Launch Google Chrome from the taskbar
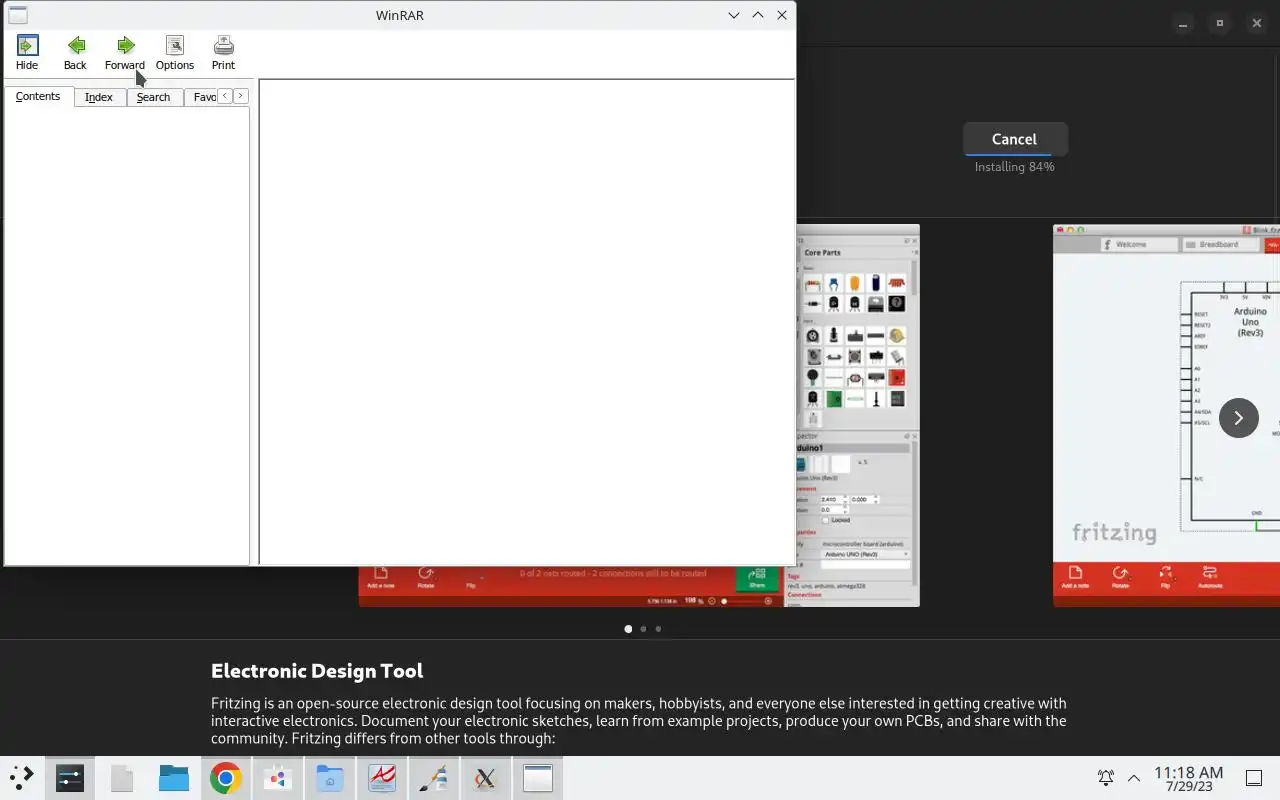The image size is (1280, 800). [x=226, y=778]
